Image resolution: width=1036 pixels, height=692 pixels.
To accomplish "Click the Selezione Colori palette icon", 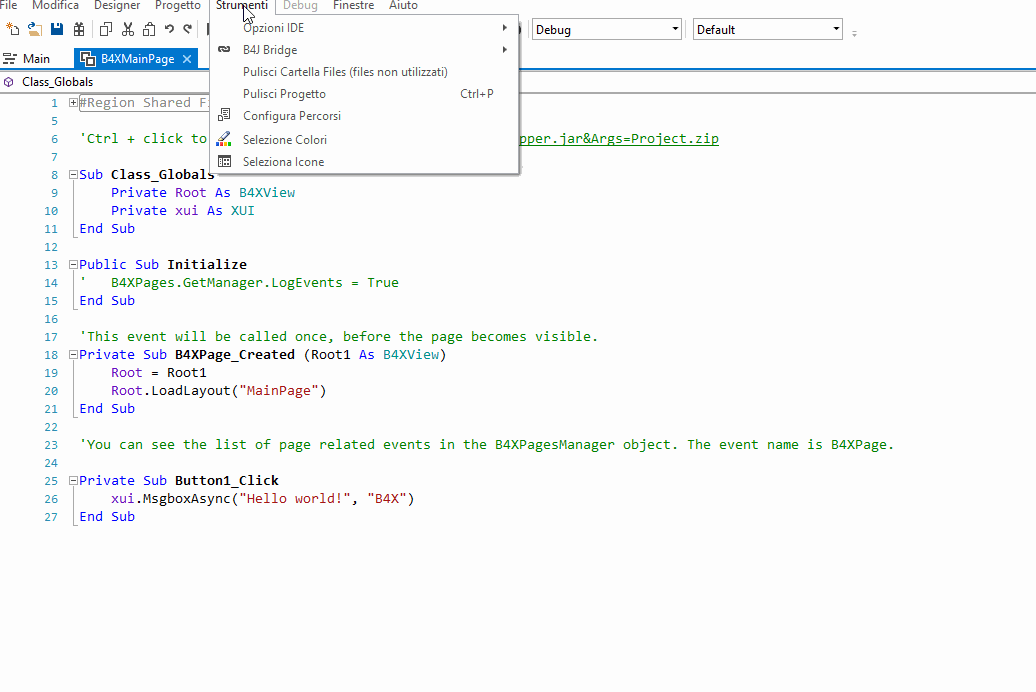I will click(x=225, y=139).
